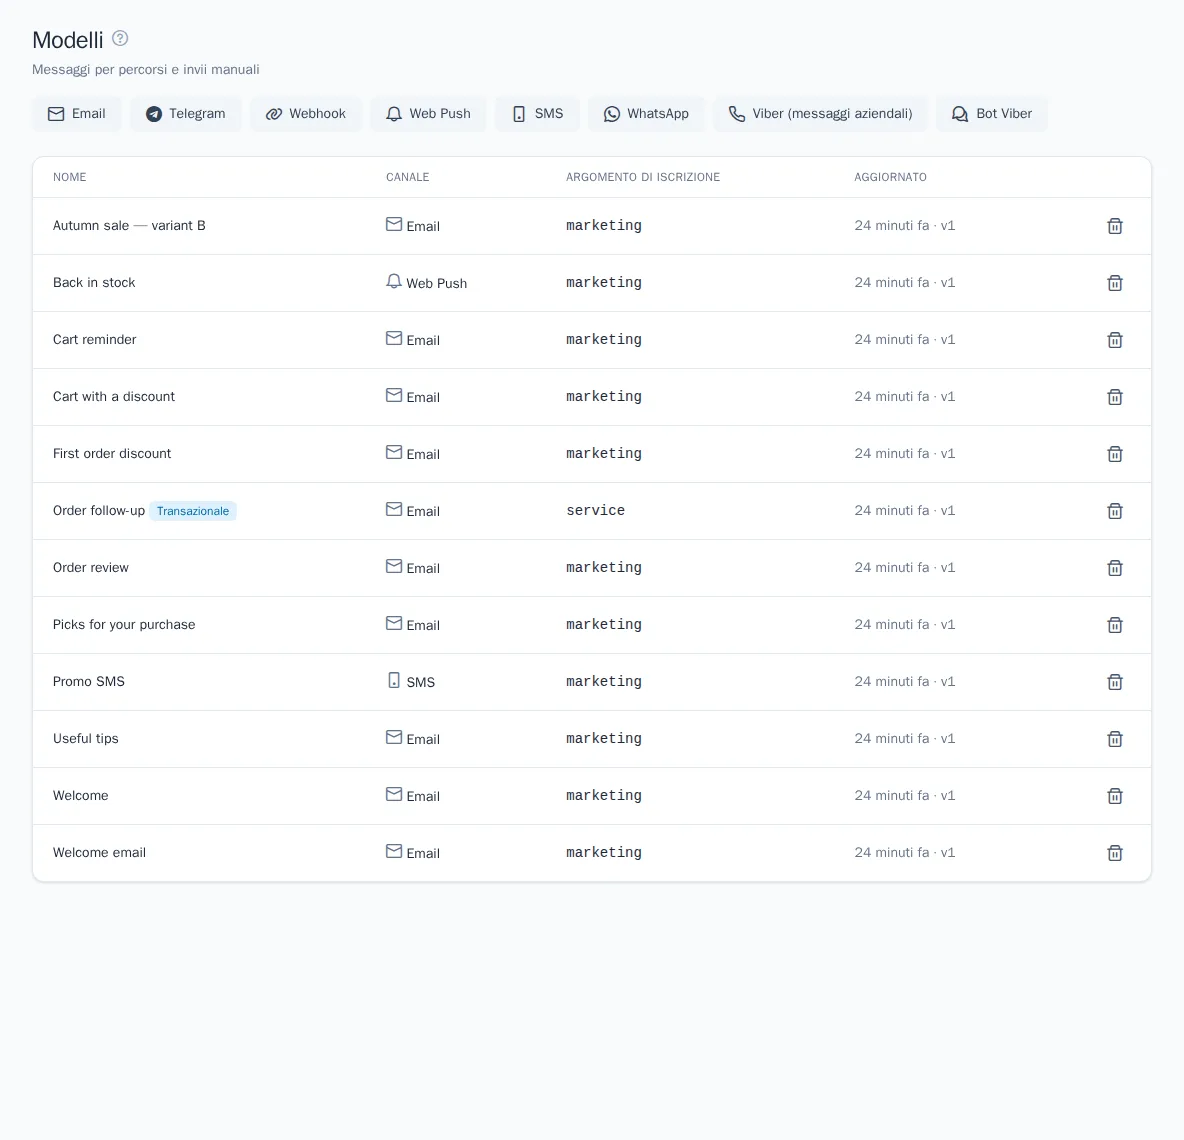
Task: Click the help icon next to Modelli
Action: [120, 38]
